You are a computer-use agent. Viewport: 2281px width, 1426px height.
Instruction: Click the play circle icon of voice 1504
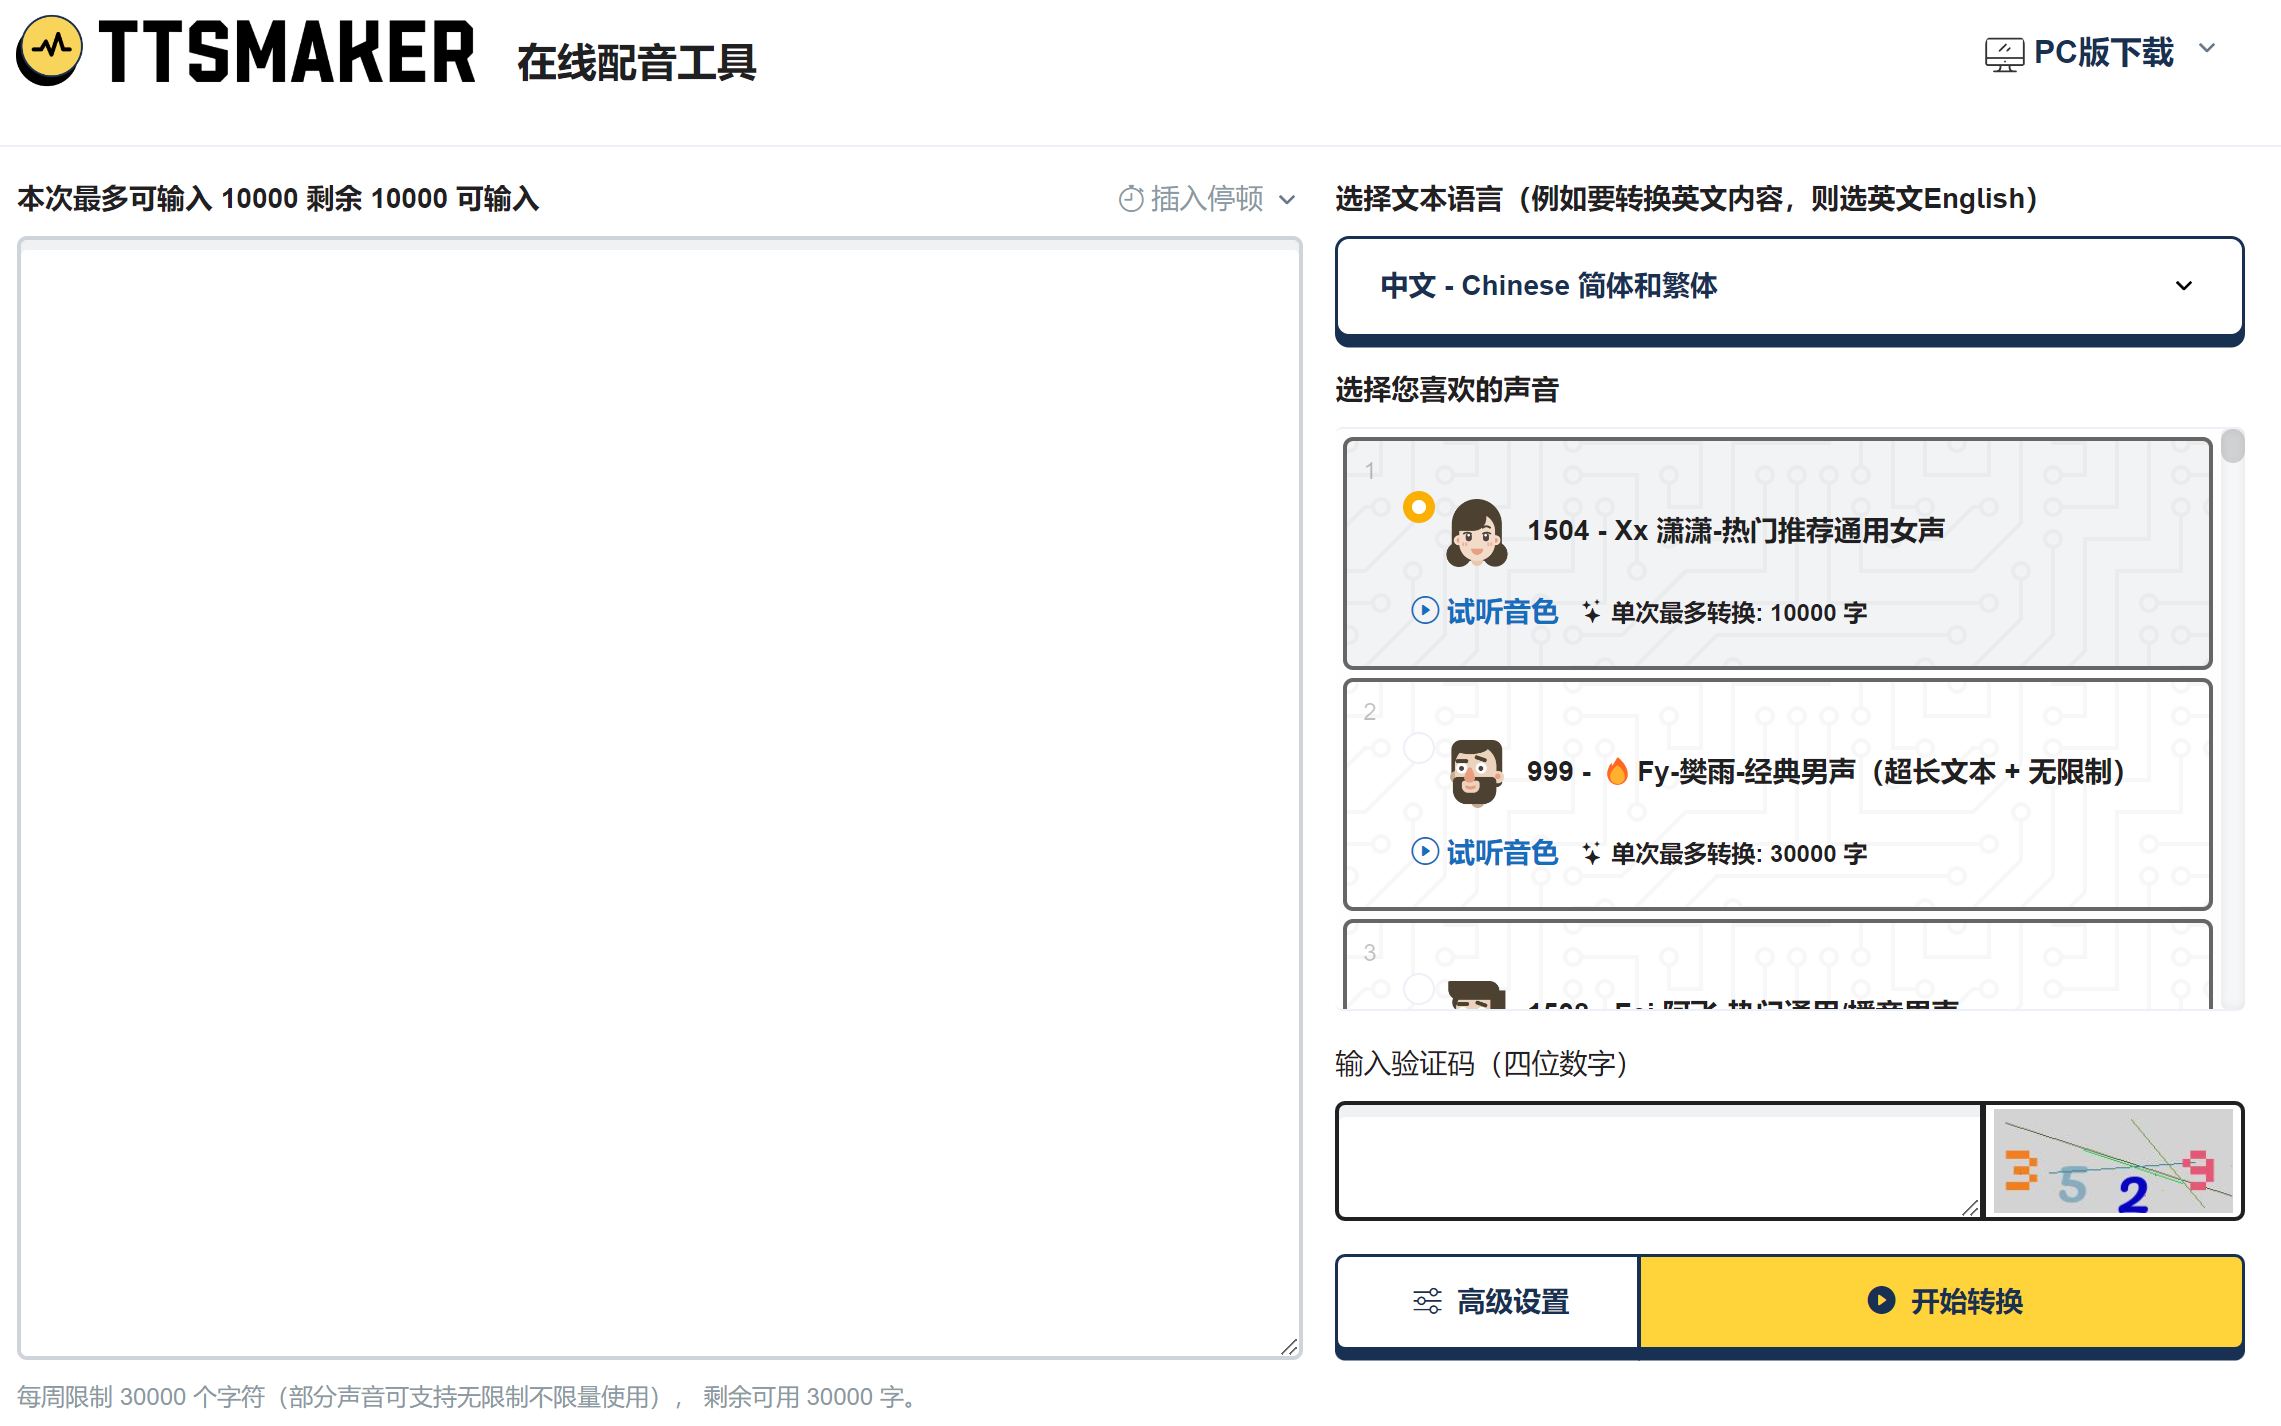tap(1425, 610)
